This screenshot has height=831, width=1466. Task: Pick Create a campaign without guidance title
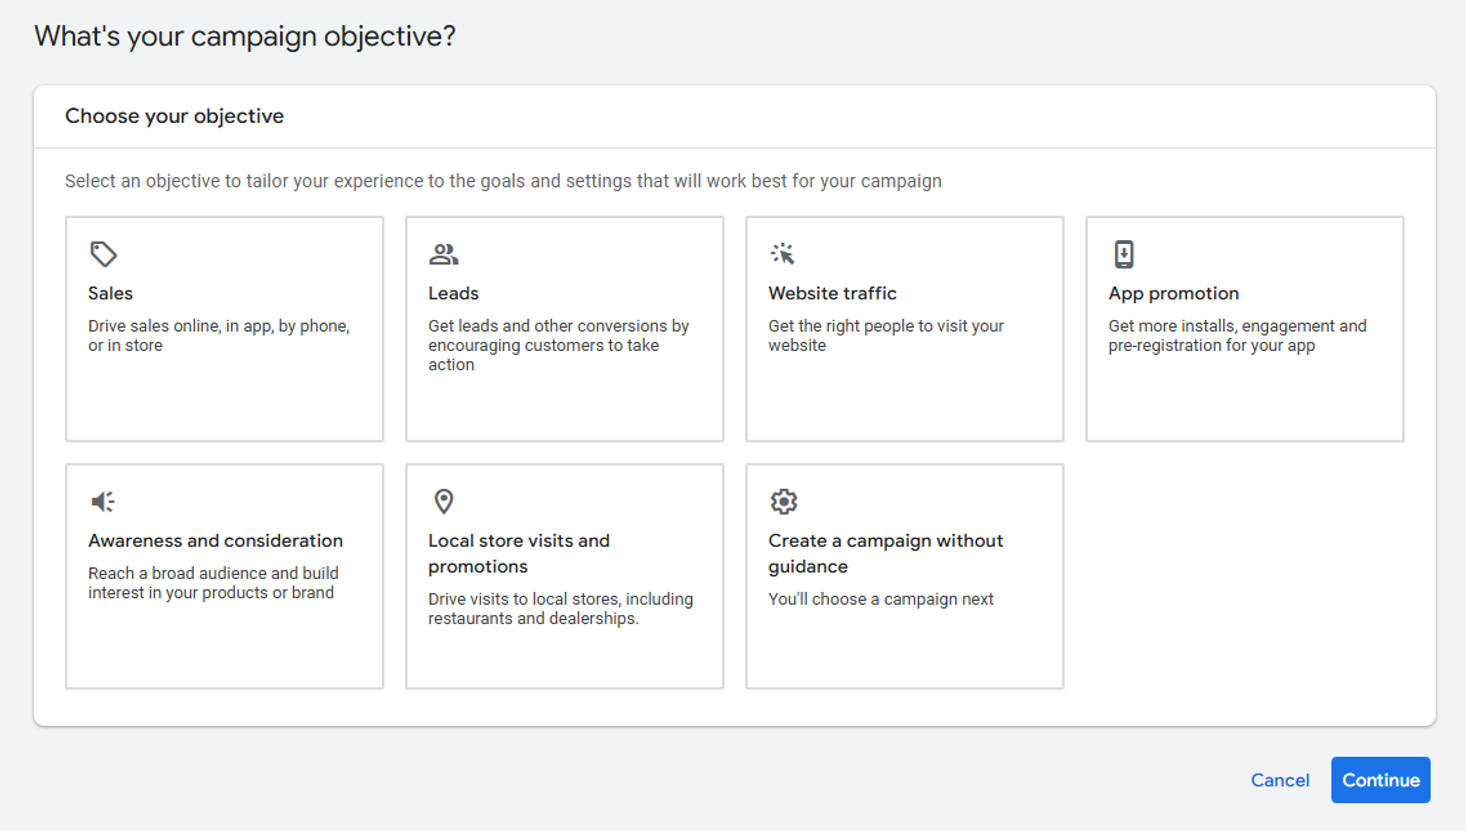point(885,553)
